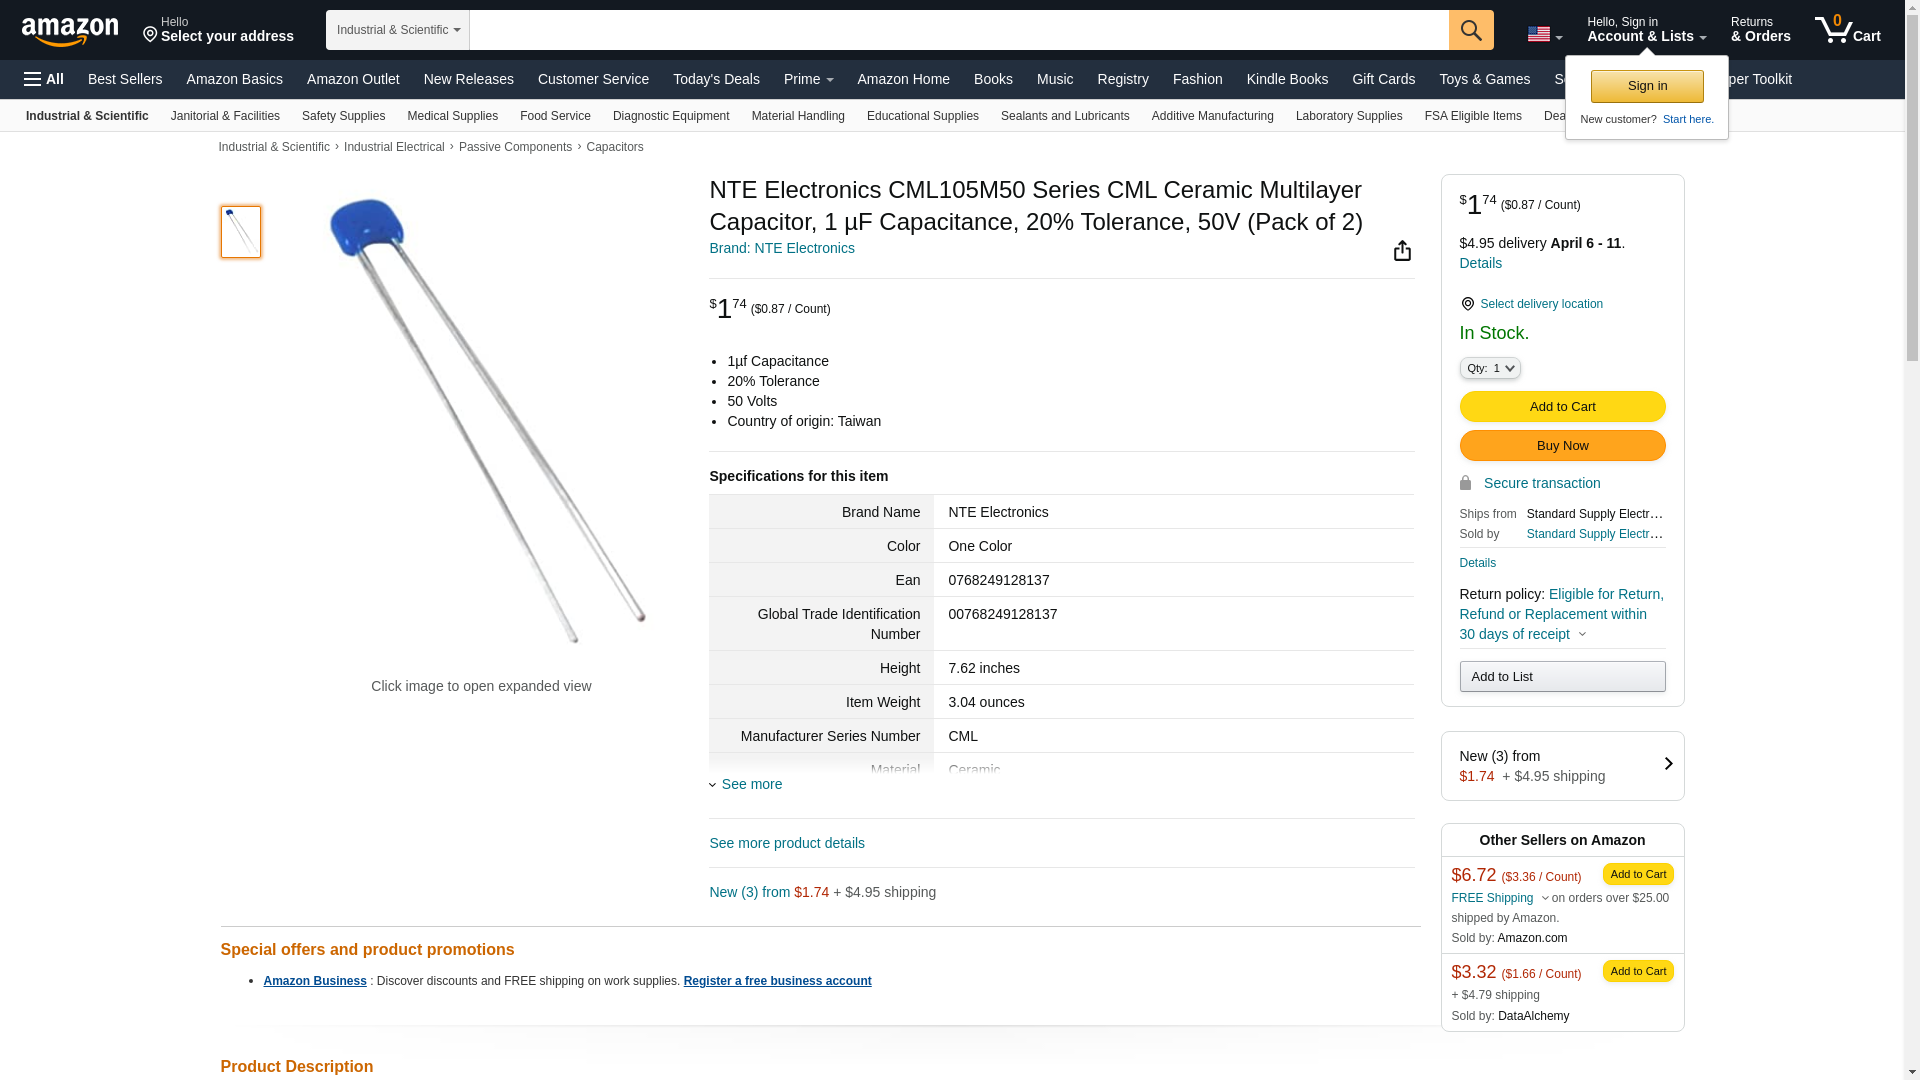Click the Add to Cart button

(1562, 407)
